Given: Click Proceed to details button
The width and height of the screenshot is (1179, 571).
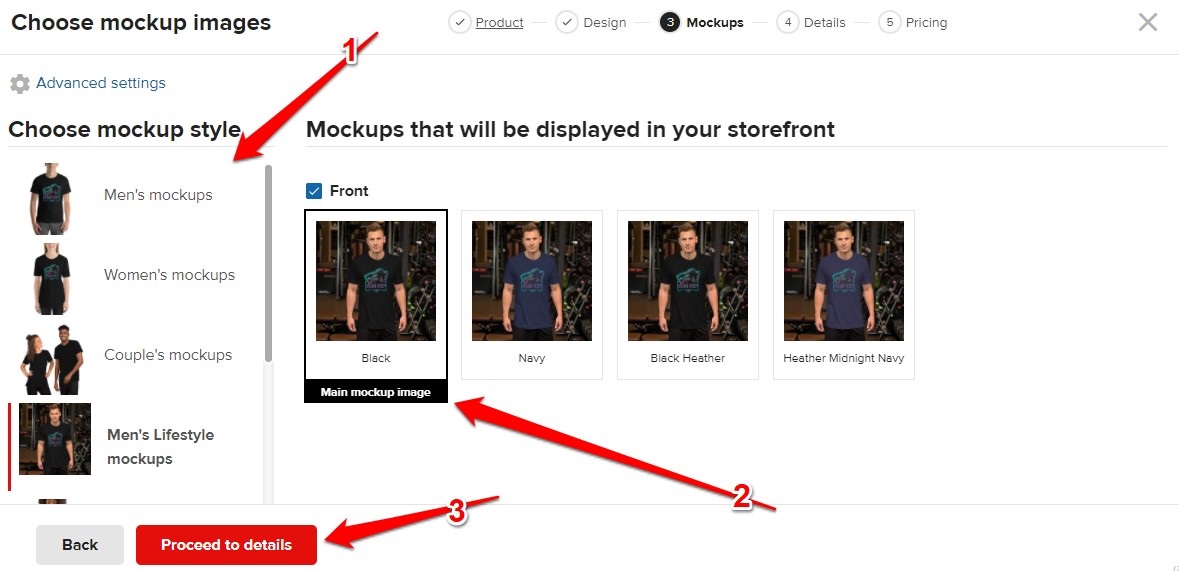Looking at the screenshot, I should pyautogui.click(x=226, y=545).
